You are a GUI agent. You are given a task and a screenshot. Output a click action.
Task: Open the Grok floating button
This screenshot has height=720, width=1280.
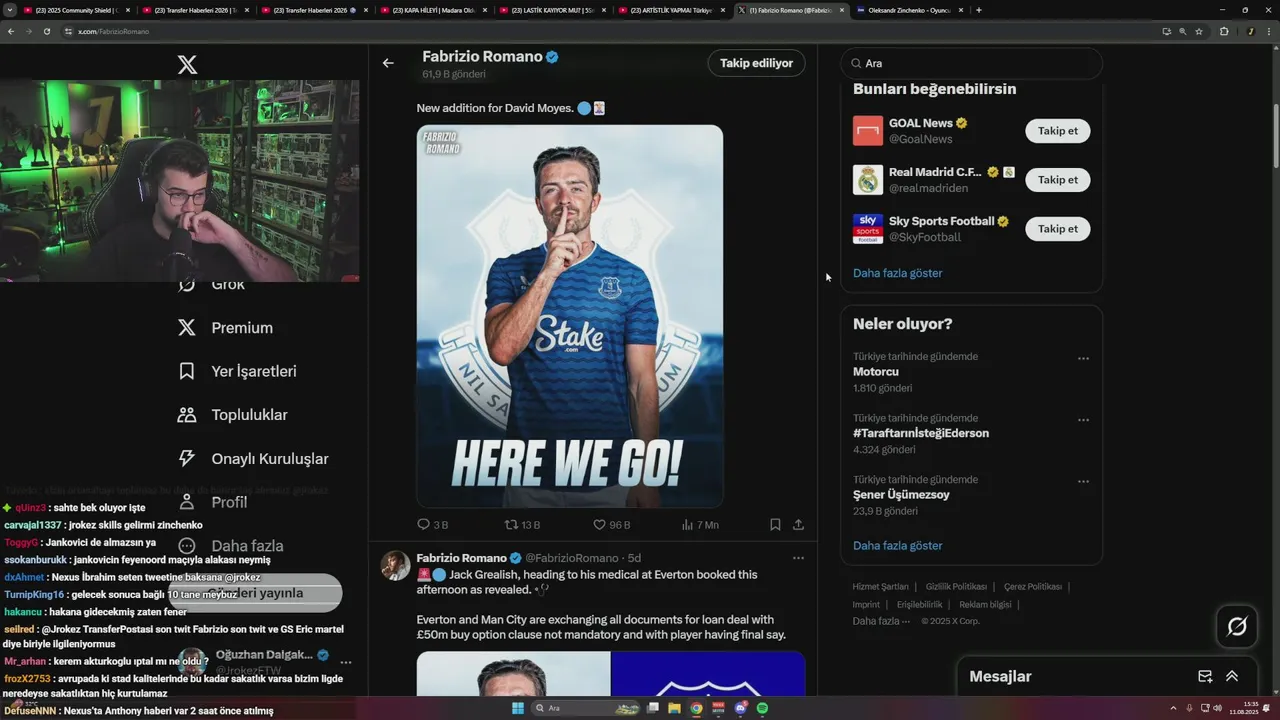click(1237, 627)
